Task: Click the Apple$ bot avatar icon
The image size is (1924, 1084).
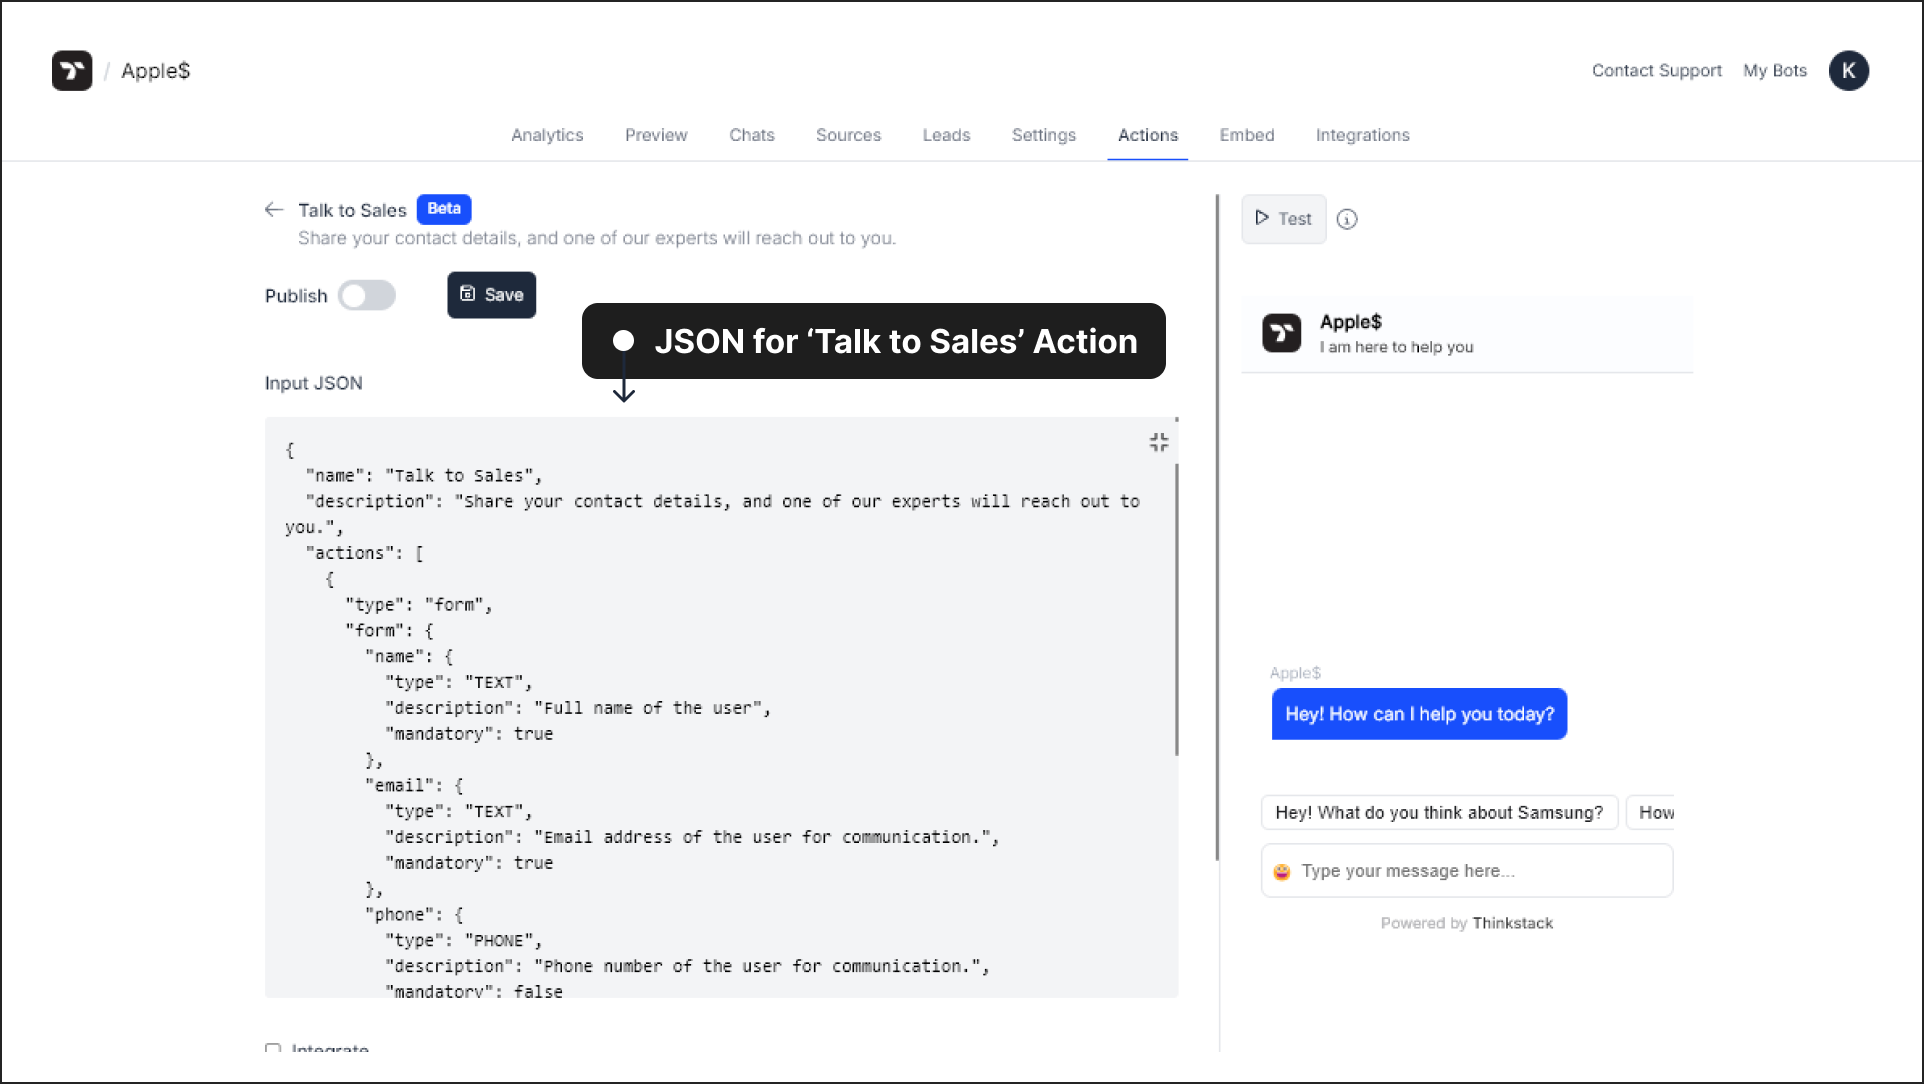Action: 1280,332
